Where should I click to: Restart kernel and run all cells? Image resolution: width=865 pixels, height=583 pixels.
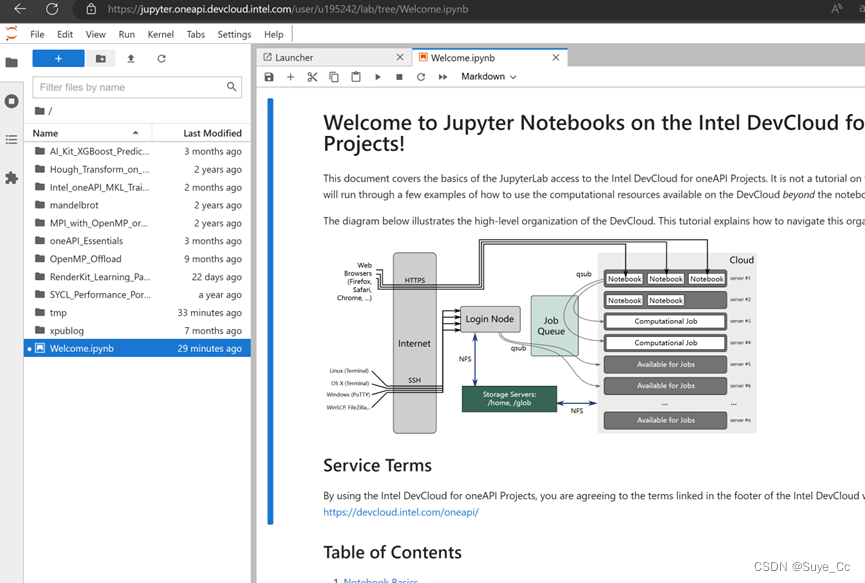442,77
